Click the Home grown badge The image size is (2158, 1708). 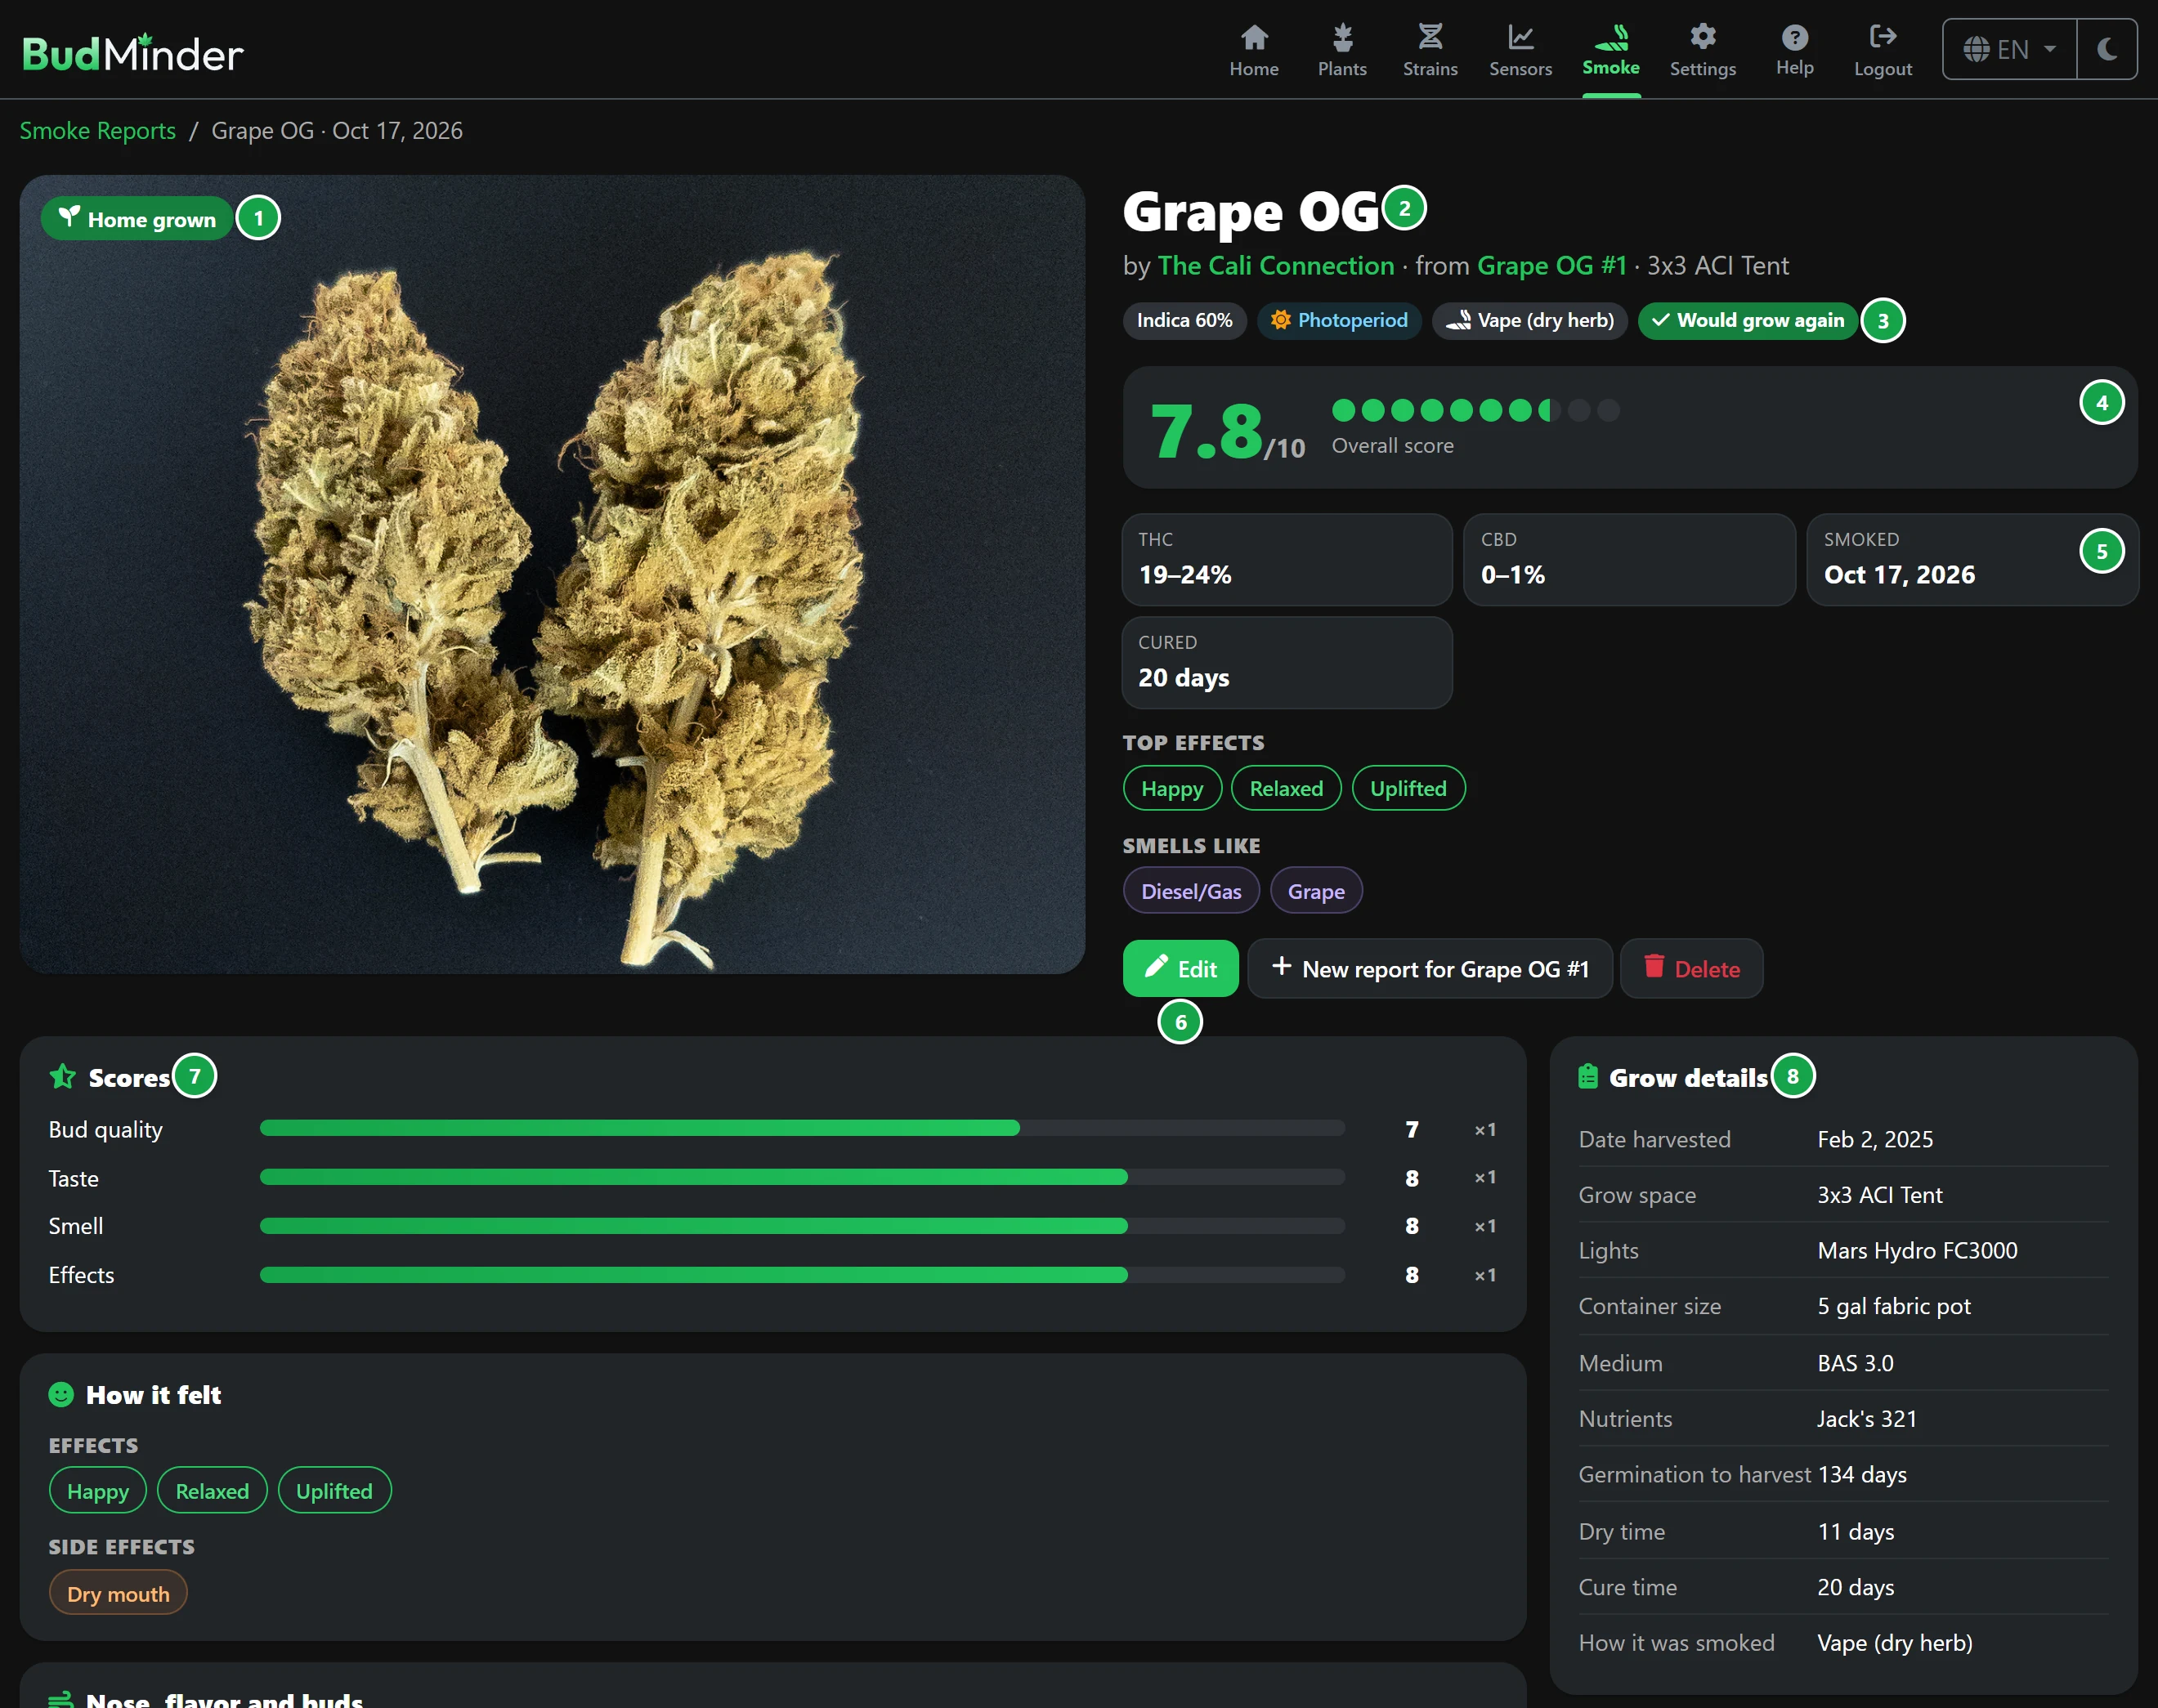click(x=137, y=218)
